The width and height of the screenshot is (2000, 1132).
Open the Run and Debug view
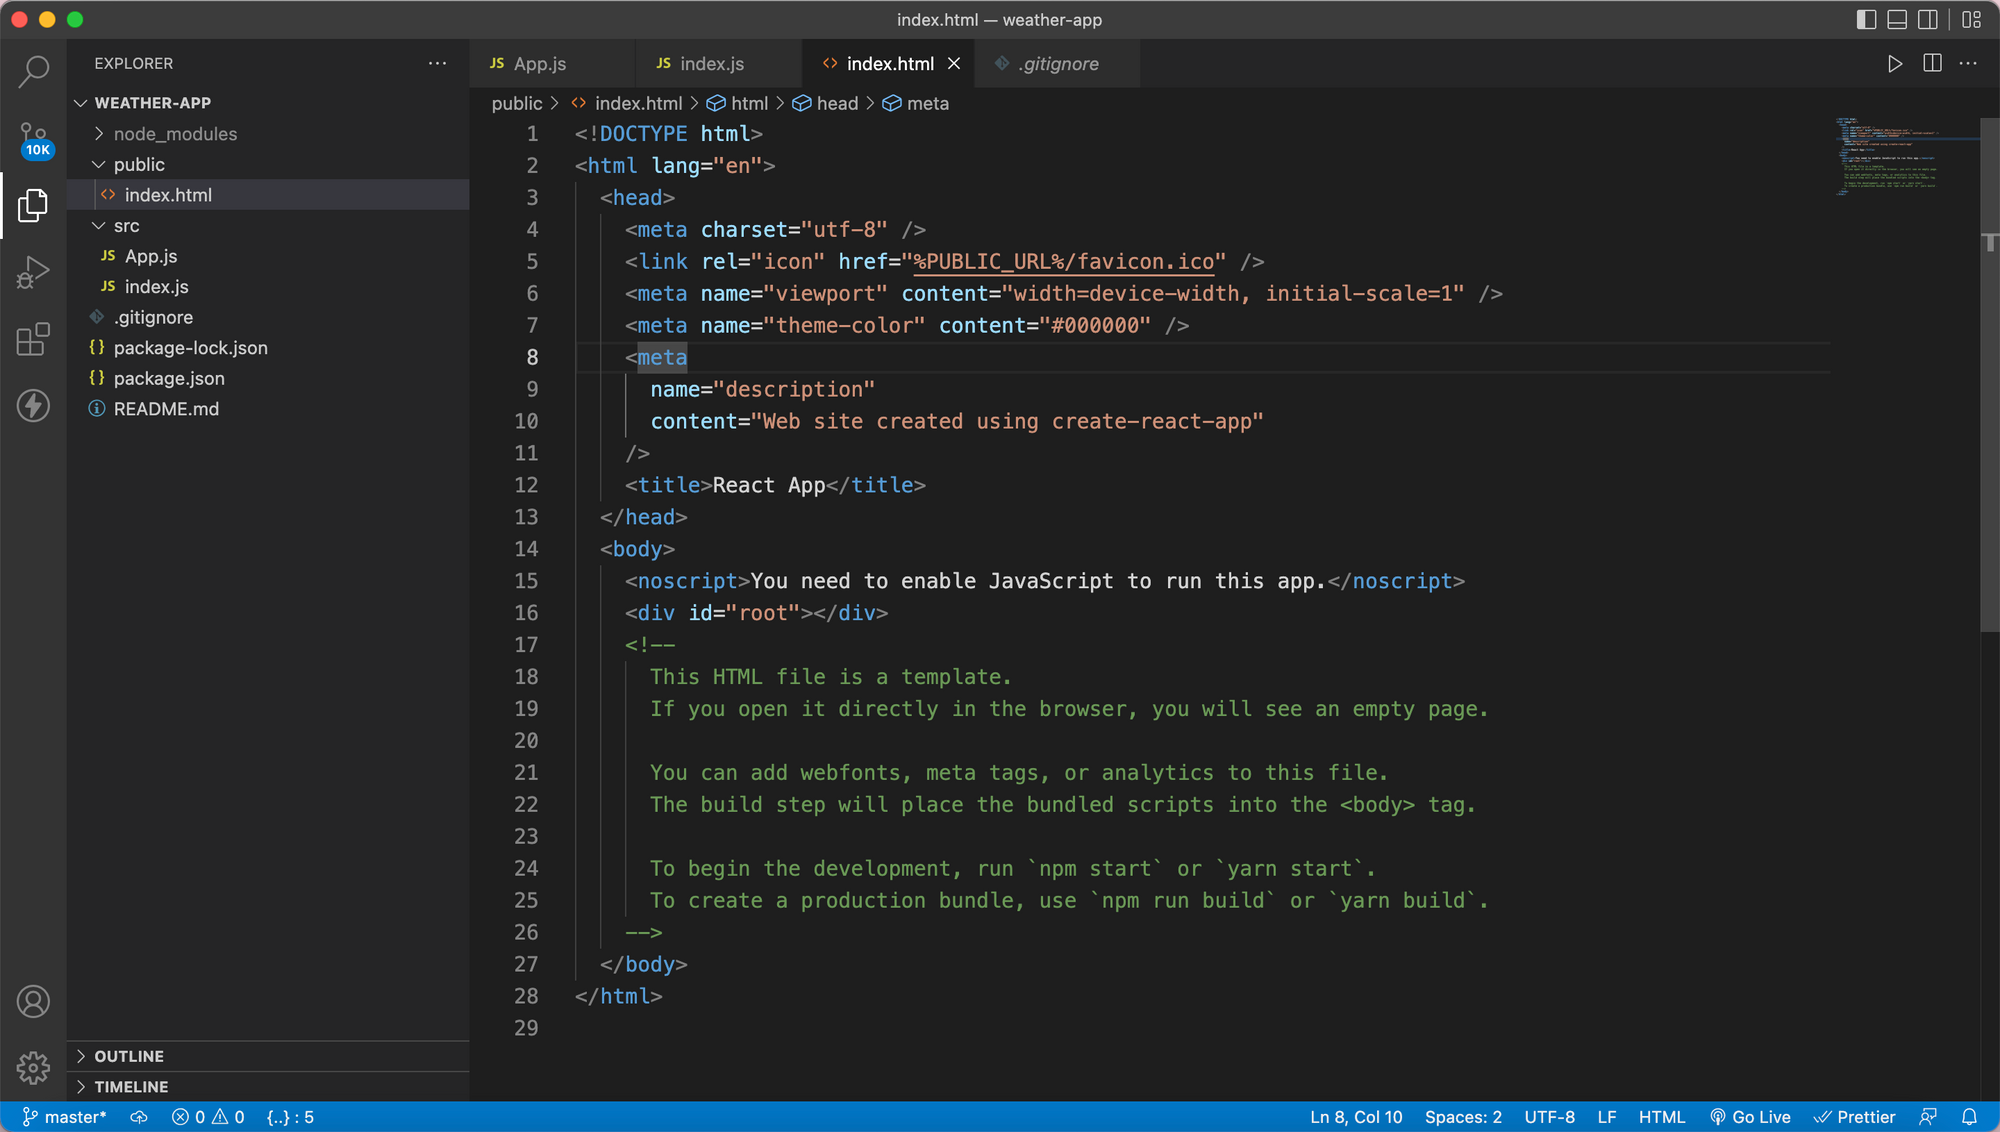pos(33,272)
